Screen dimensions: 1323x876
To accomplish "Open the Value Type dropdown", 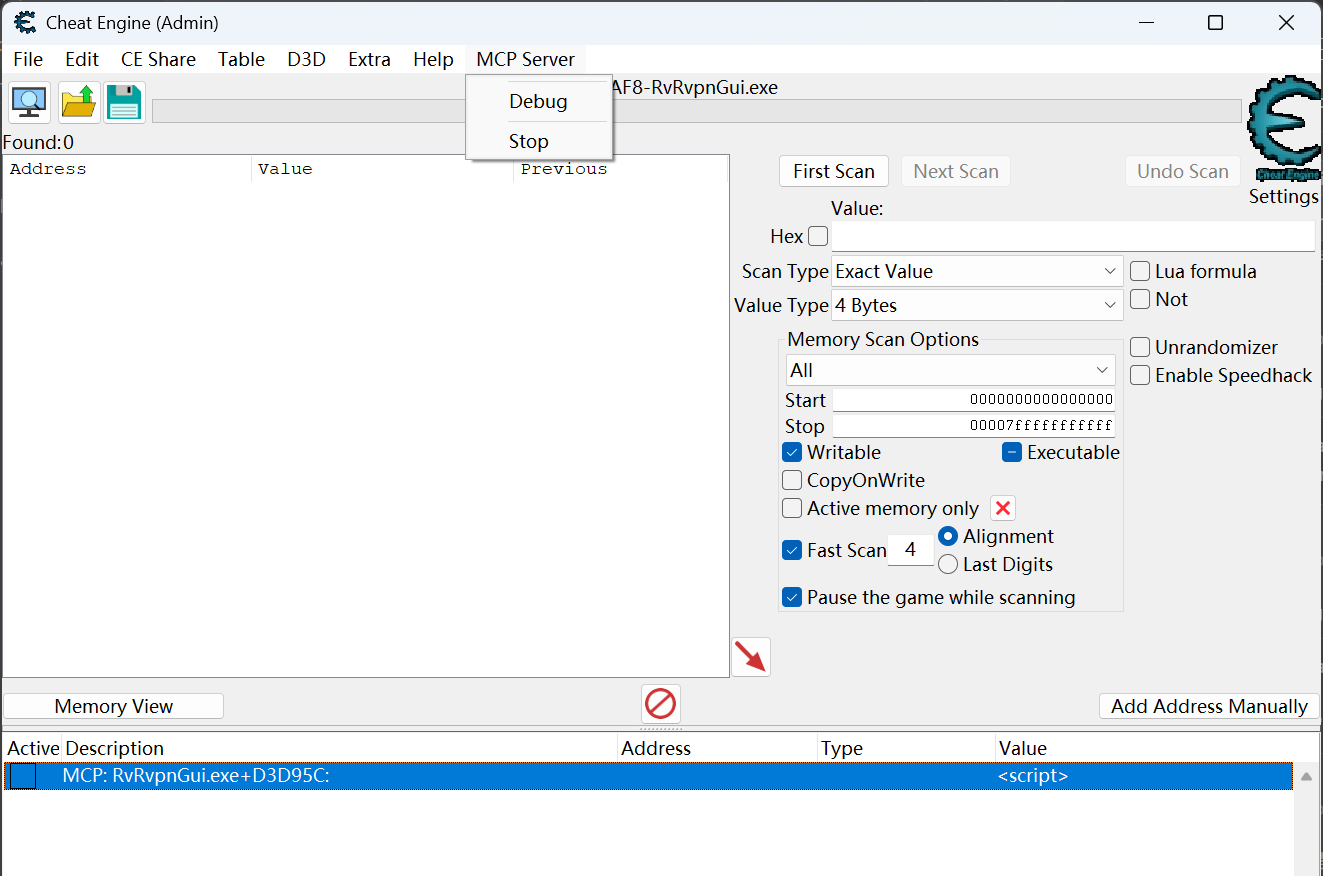I will (x=977, y=305).
